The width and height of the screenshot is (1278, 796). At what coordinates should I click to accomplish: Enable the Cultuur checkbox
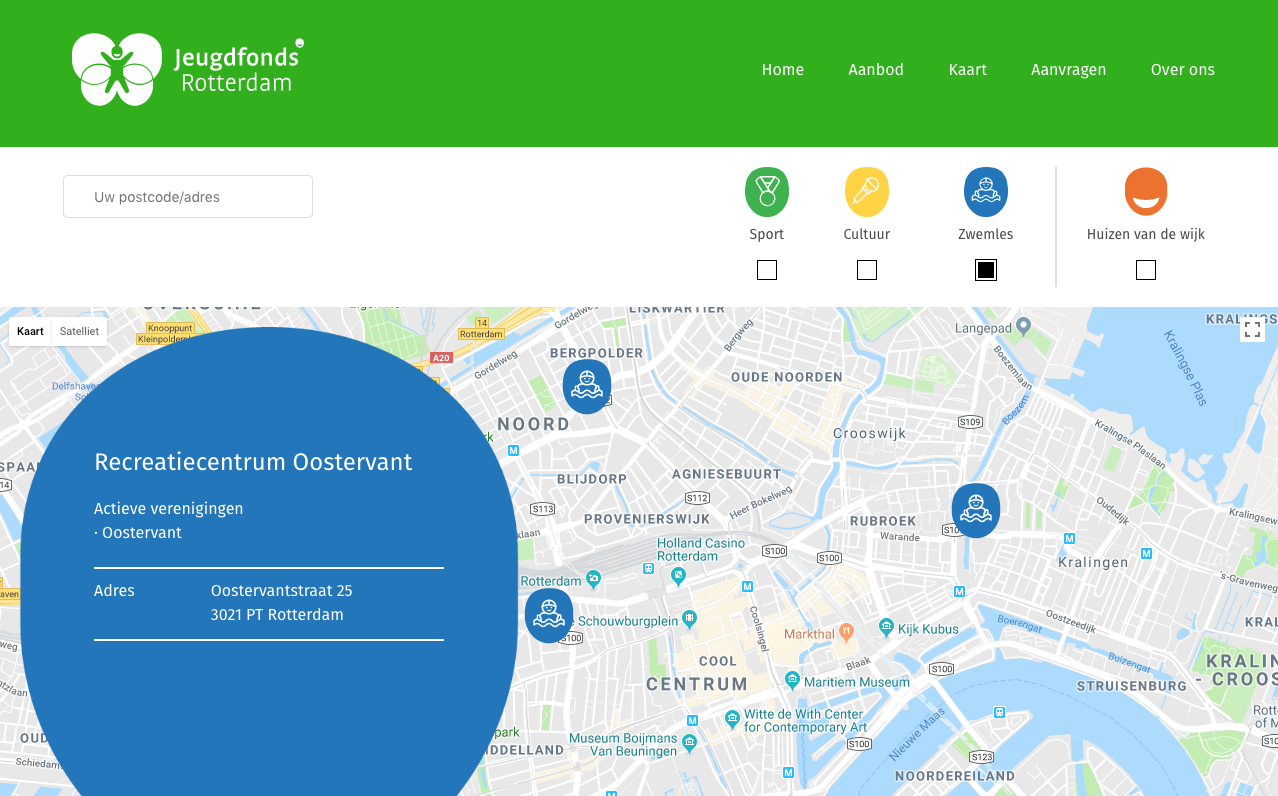pos(867,270)
